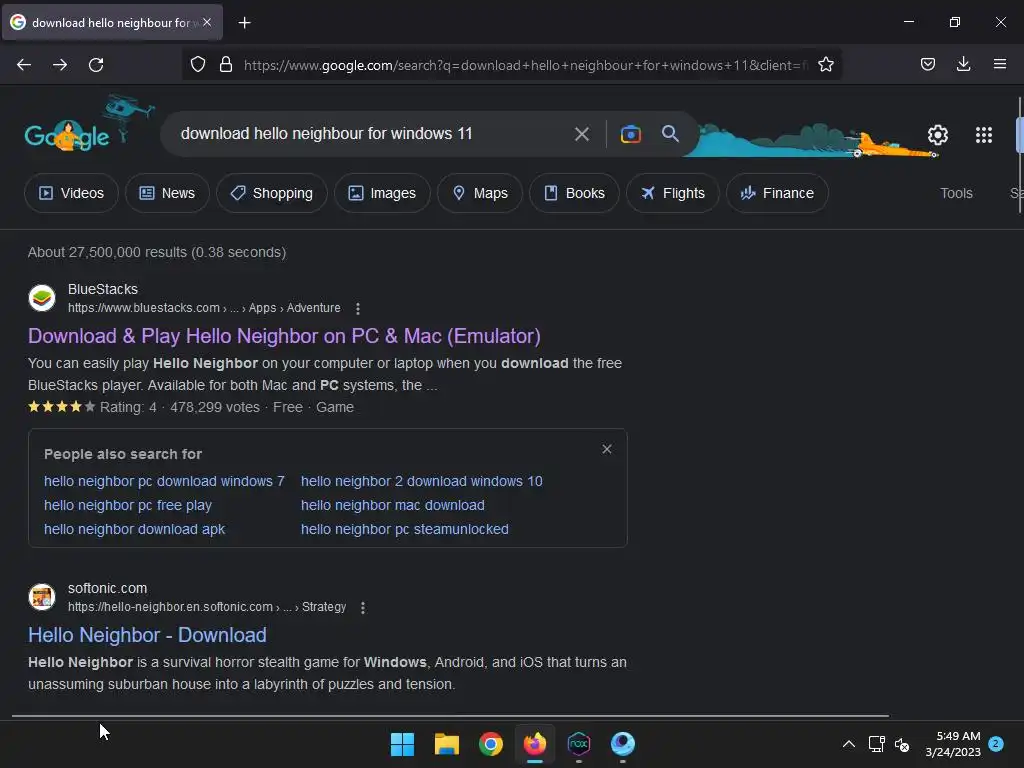
Task: Open Nox player from taskbar
Action: [x=579, y=744]
